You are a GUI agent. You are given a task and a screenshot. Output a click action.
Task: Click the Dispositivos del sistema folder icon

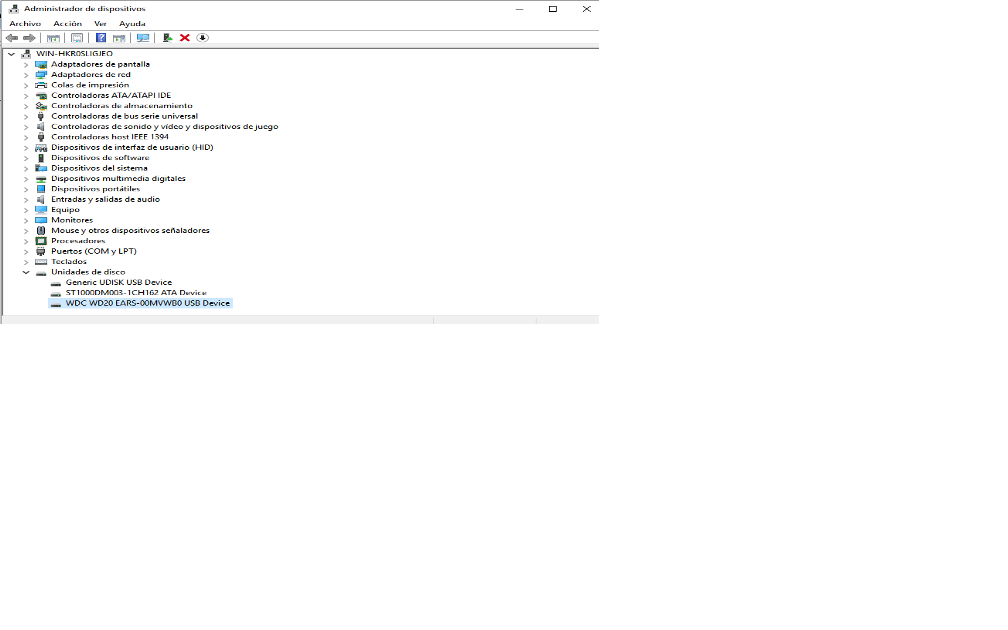coord(41,168)
